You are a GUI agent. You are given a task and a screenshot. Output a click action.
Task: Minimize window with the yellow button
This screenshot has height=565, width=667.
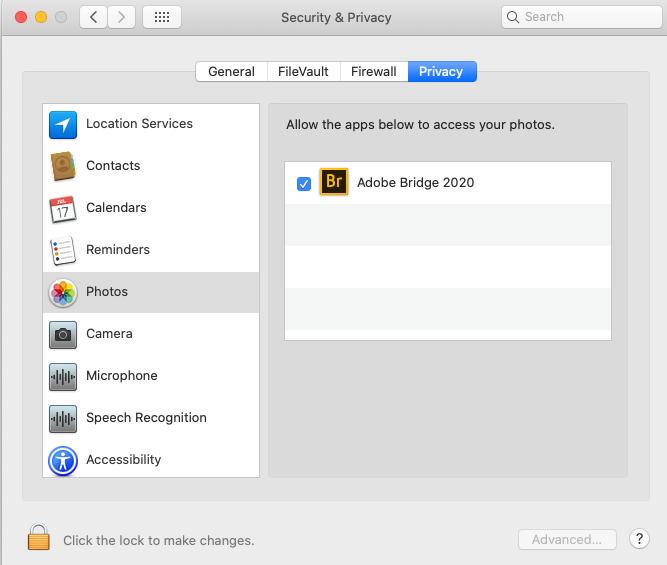41,17
